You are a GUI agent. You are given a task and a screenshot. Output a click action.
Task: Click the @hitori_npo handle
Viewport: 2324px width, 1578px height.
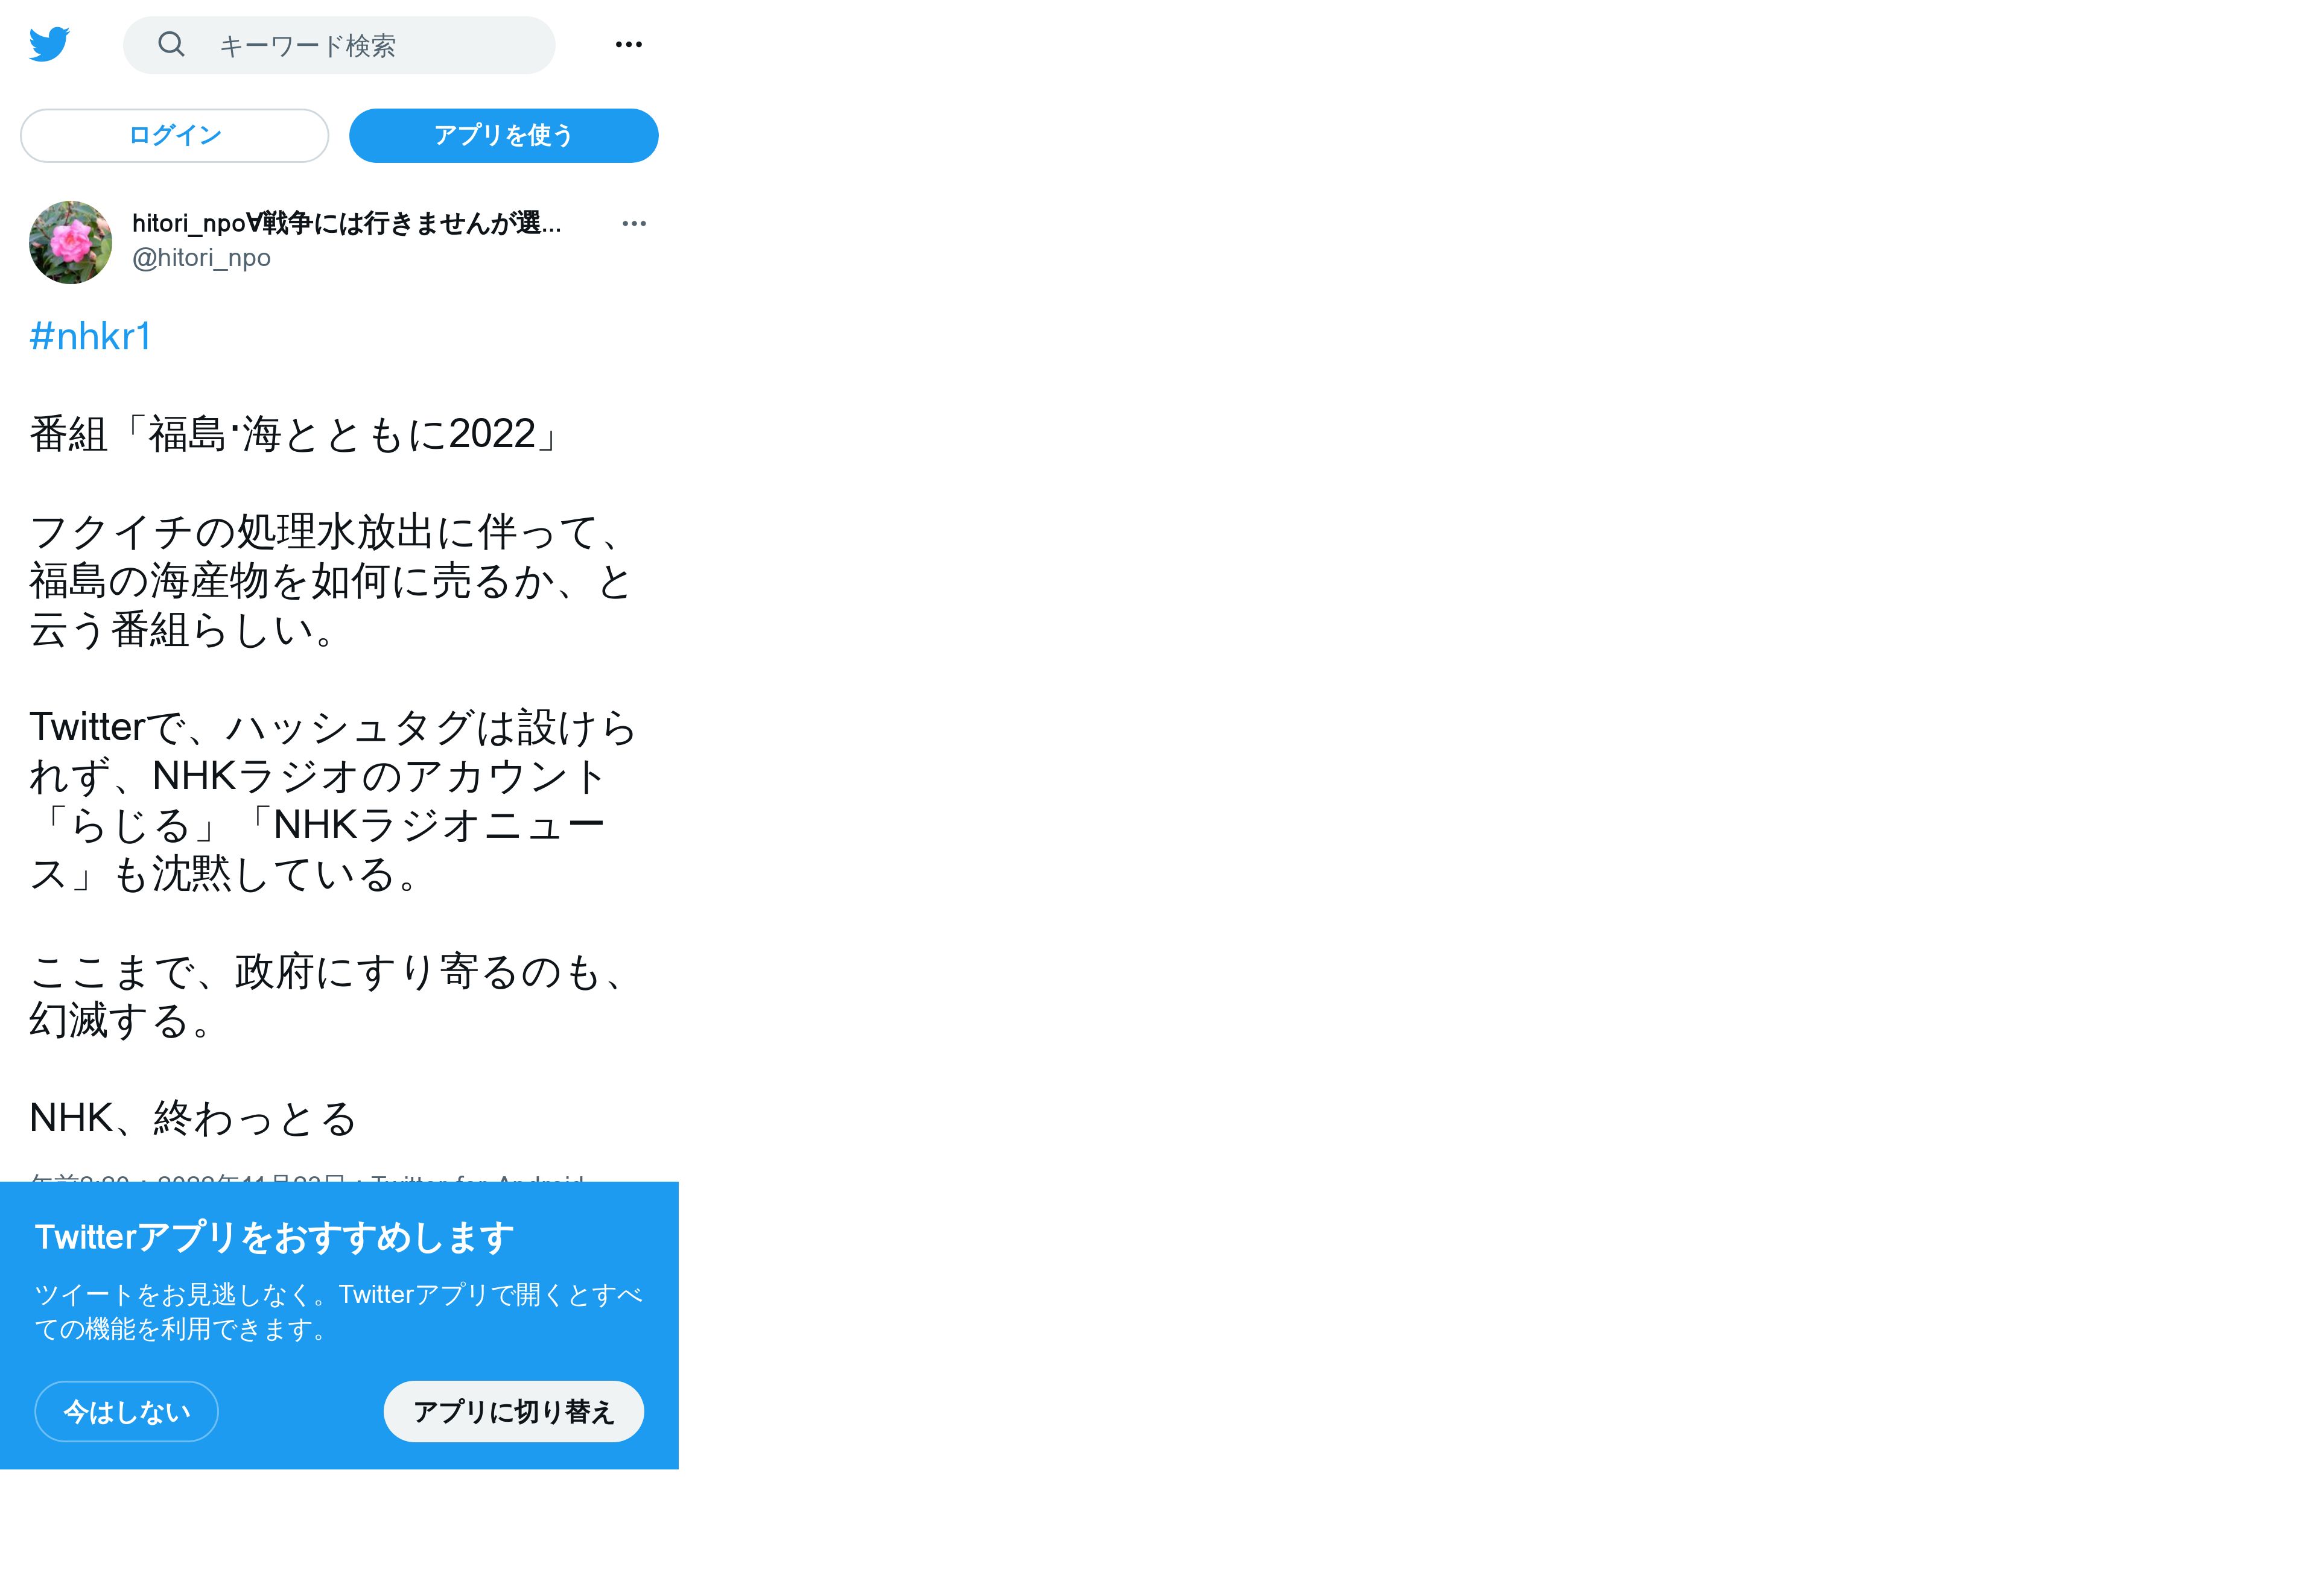click(201, 258)
